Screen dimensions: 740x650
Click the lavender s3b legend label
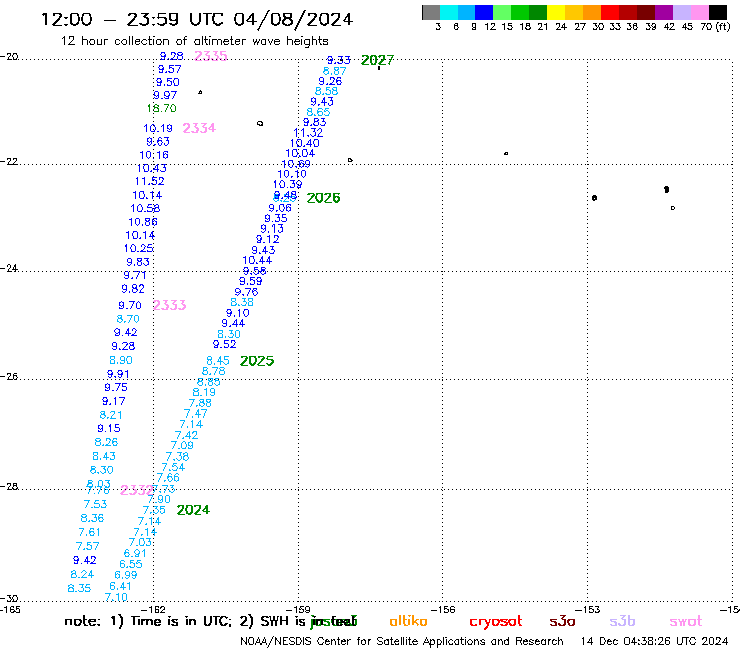[x=622, y=621]
